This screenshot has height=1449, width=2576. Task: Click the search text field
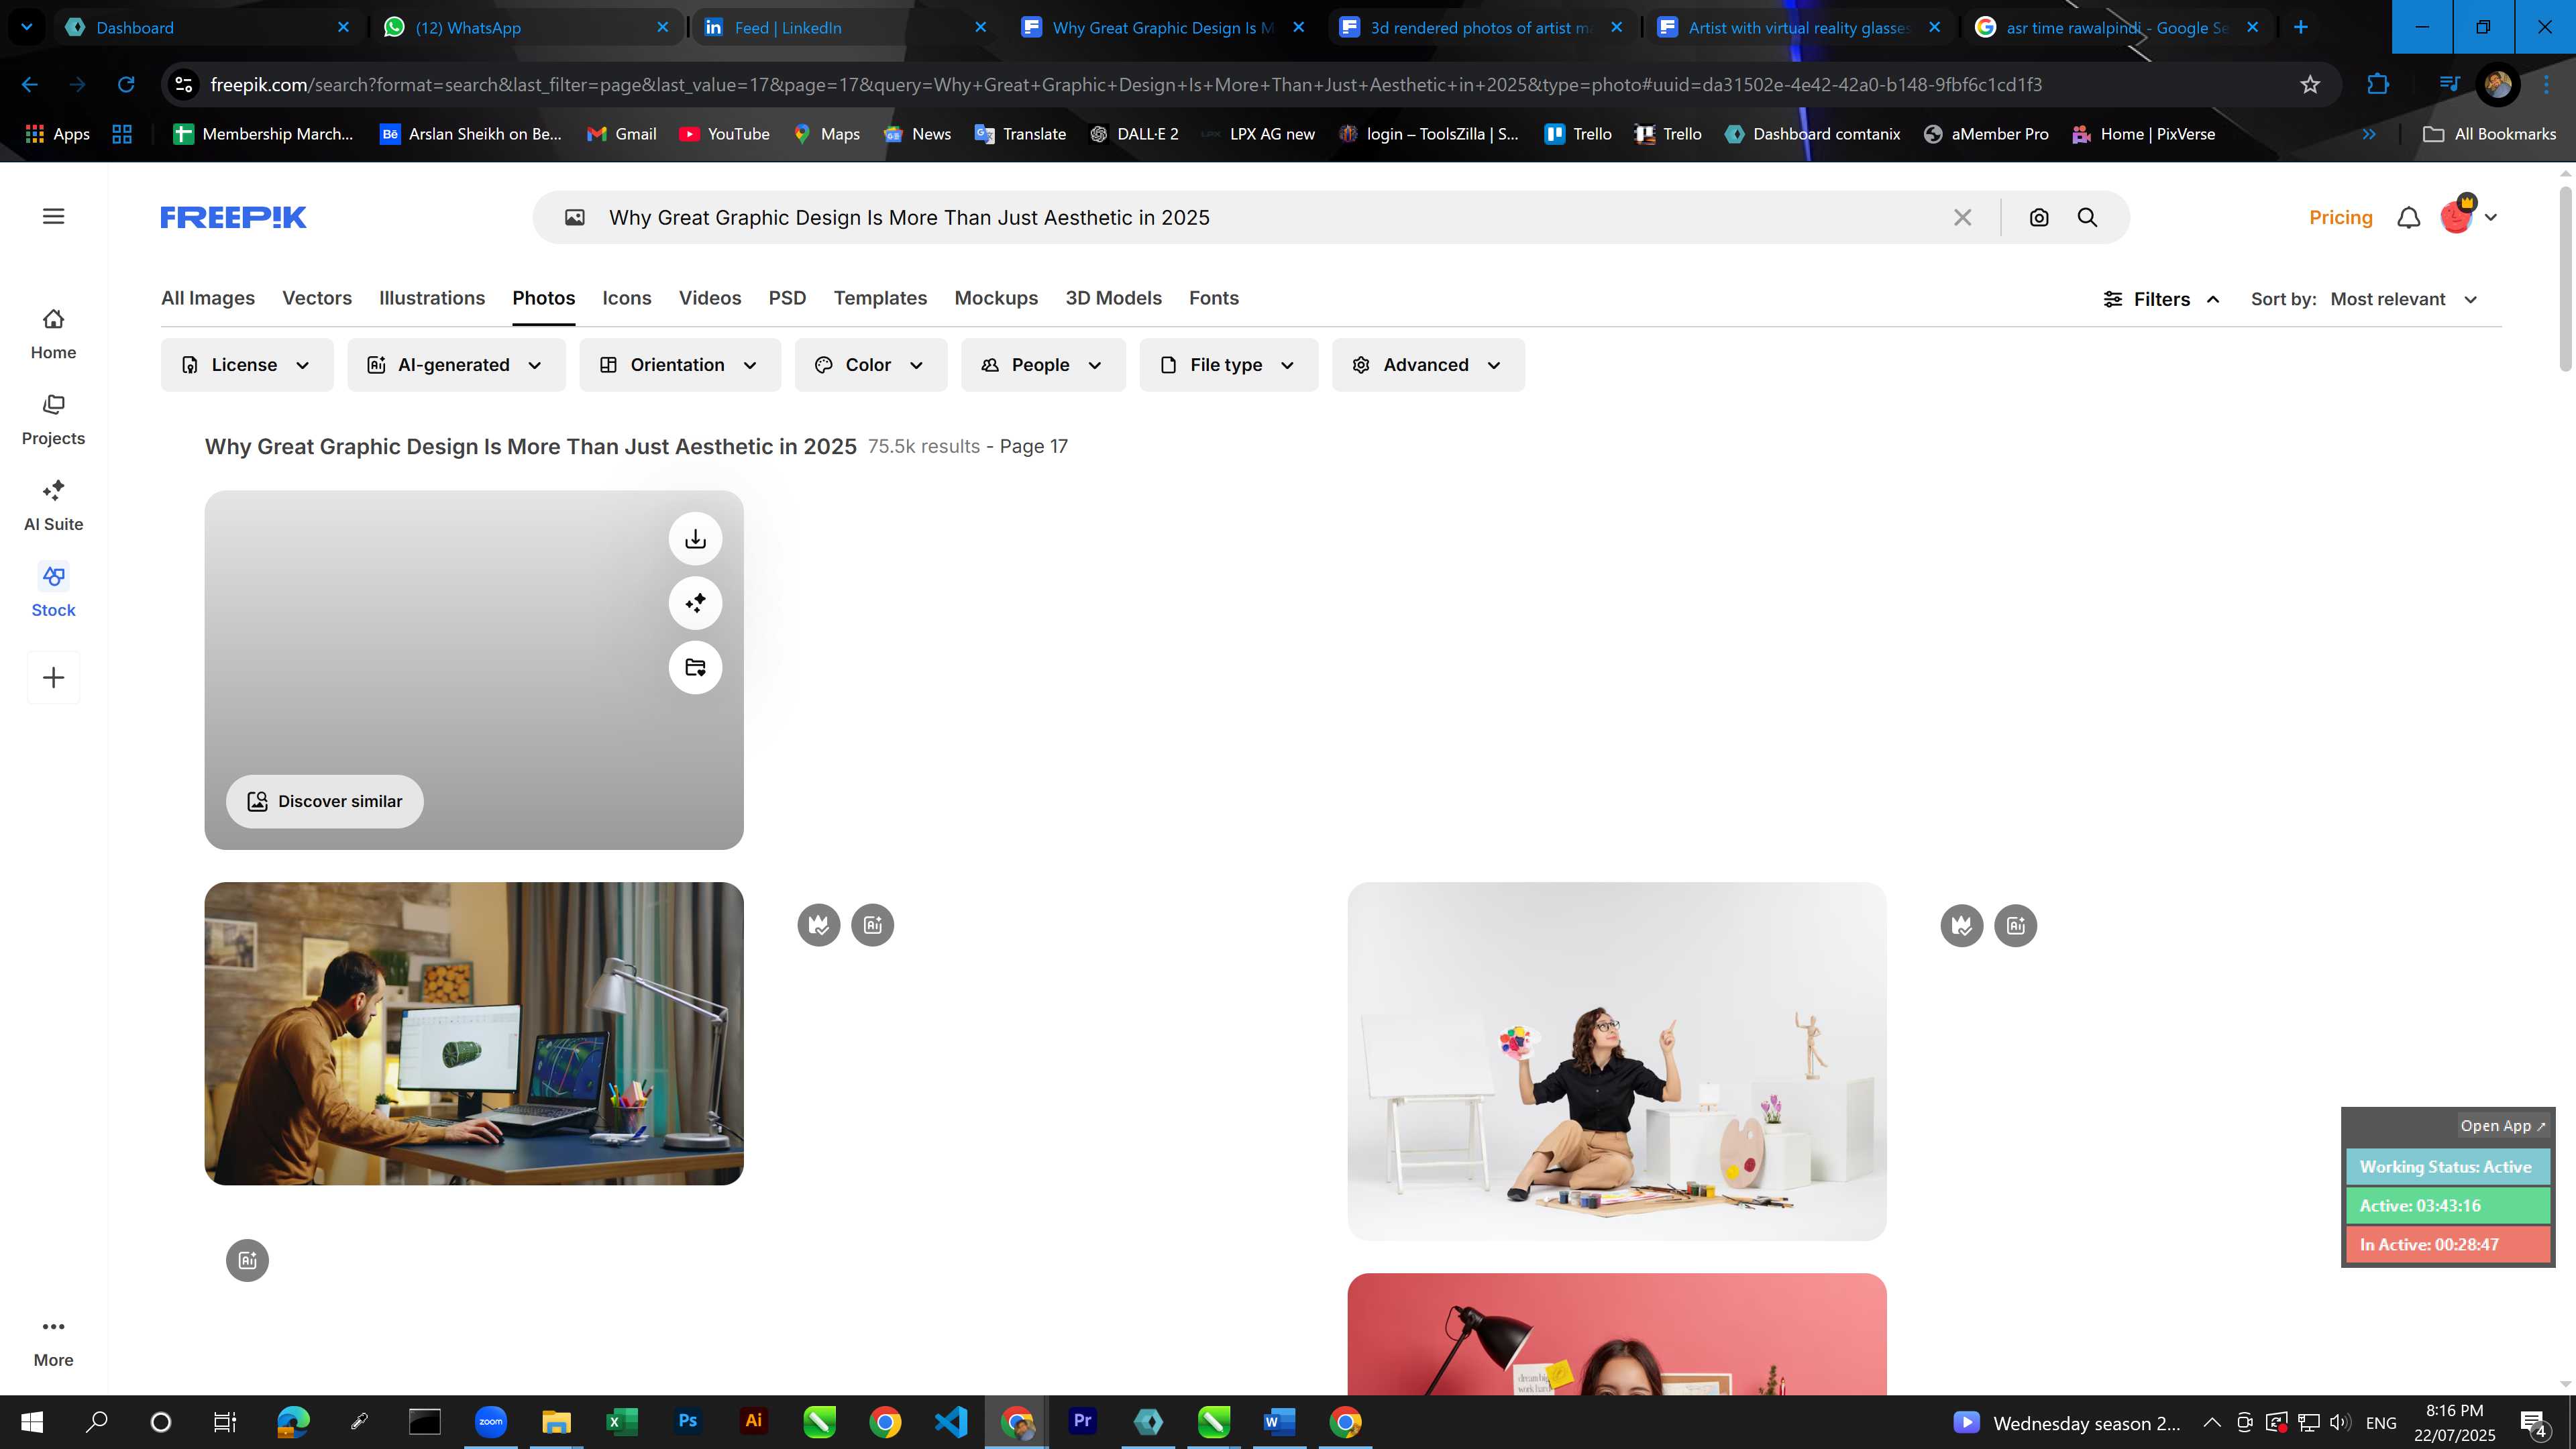pos(1270,217)
